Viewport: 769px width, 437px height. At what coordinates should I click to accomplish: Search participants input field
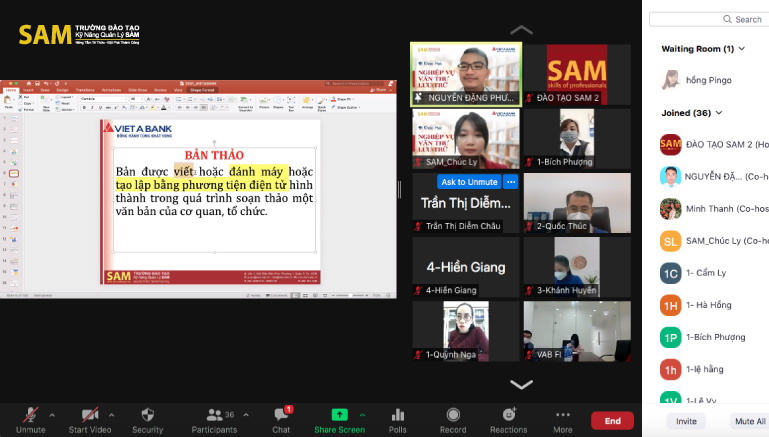point(709,19)
